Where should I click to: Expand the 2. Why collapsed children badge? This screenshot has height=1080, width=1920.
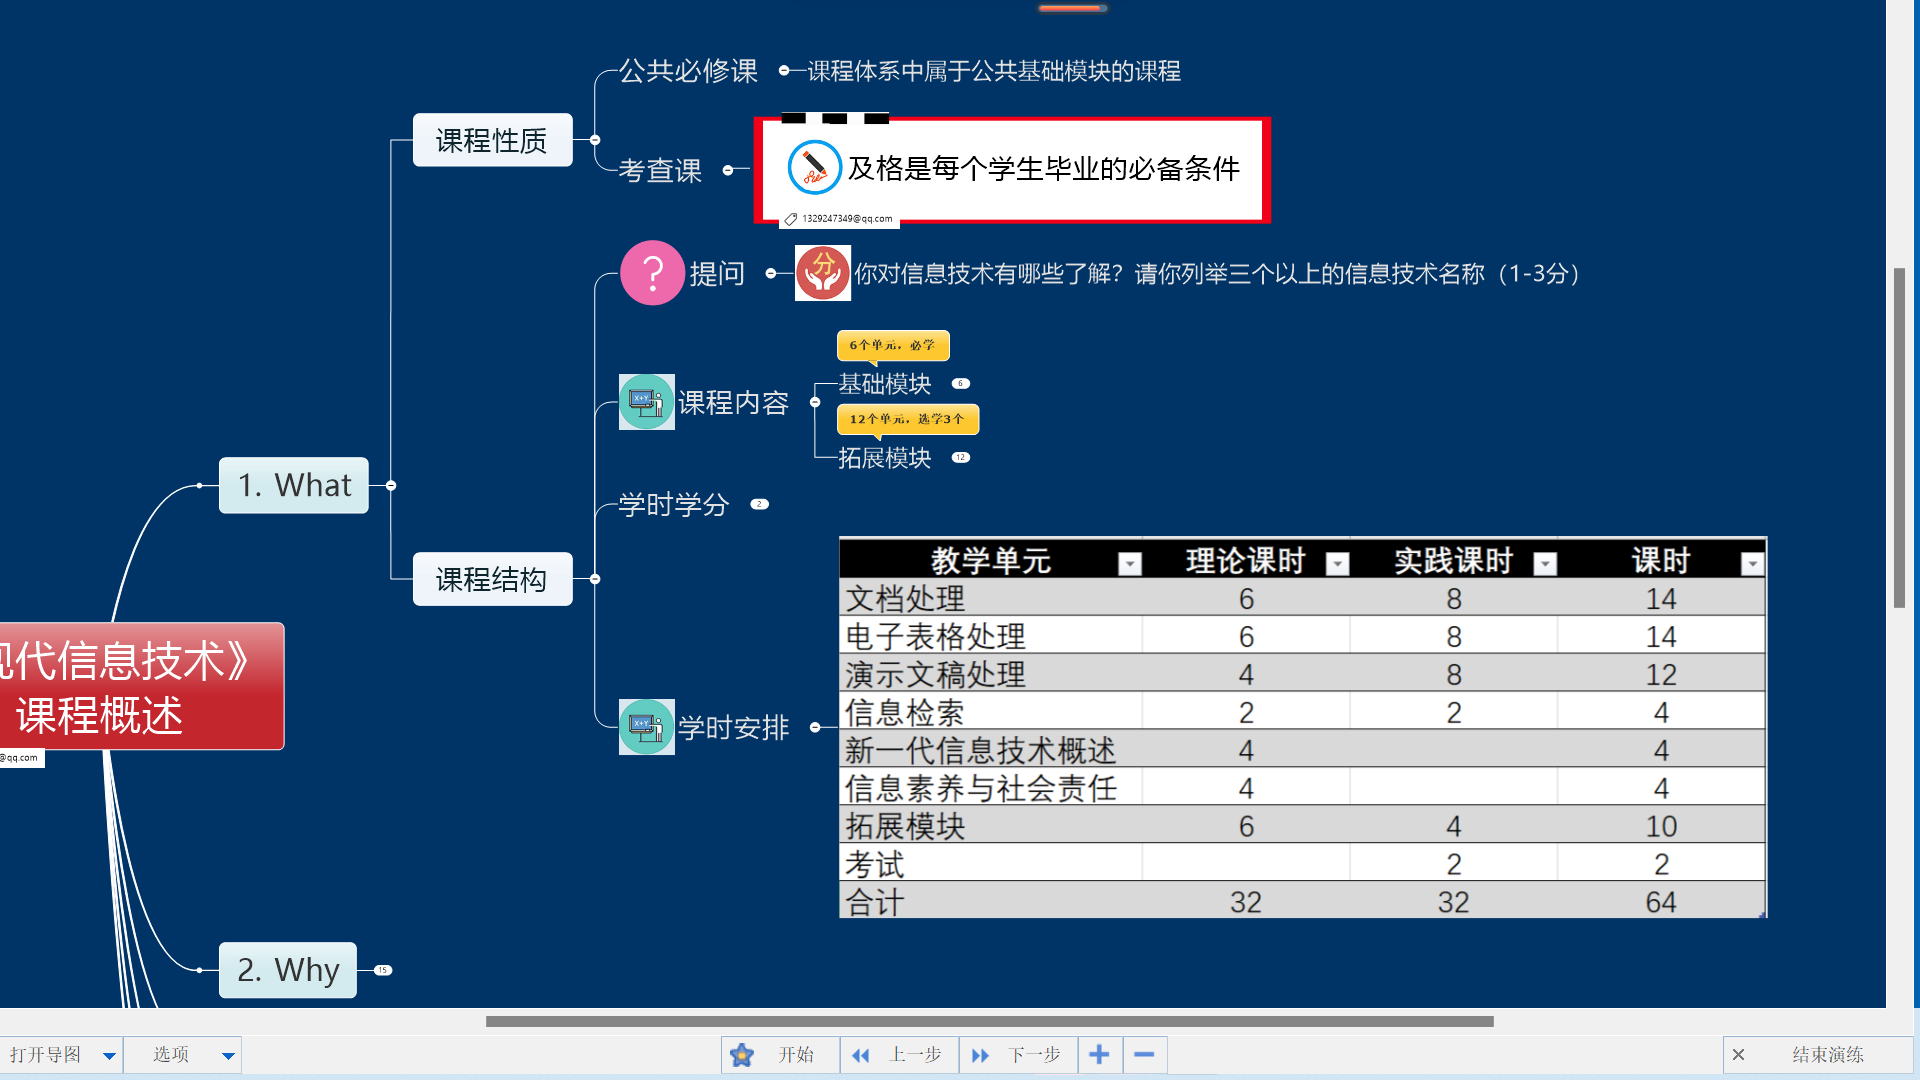point(383,970)
